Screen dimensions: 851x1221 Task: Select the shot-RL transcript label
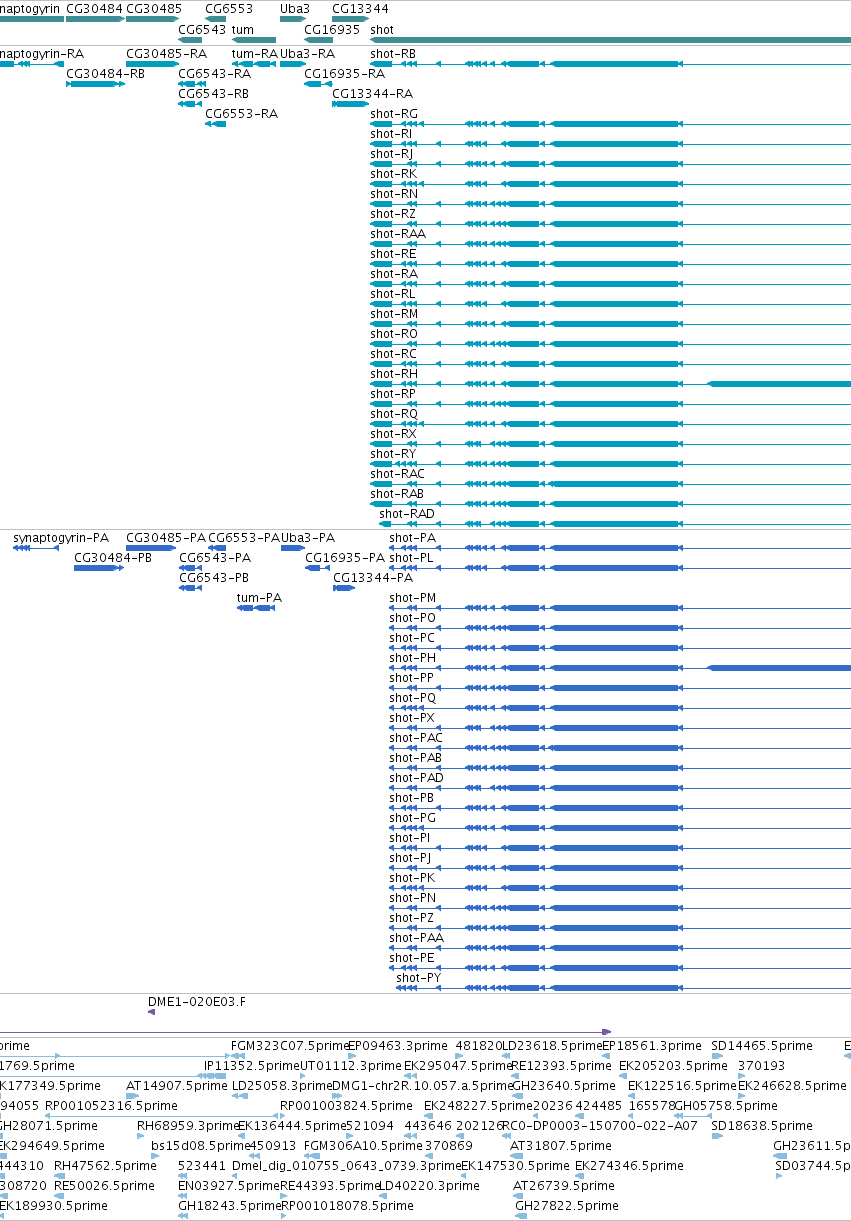(392, 293)
